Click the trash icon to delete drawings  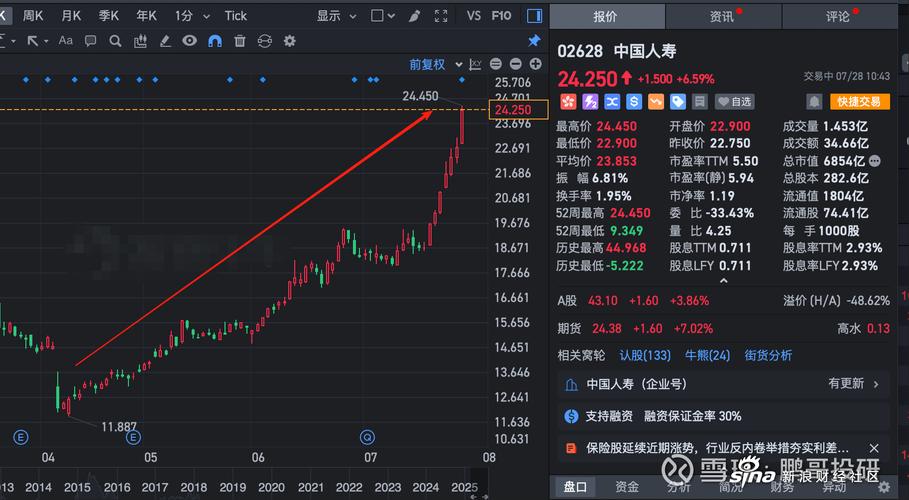click(240, 41)
